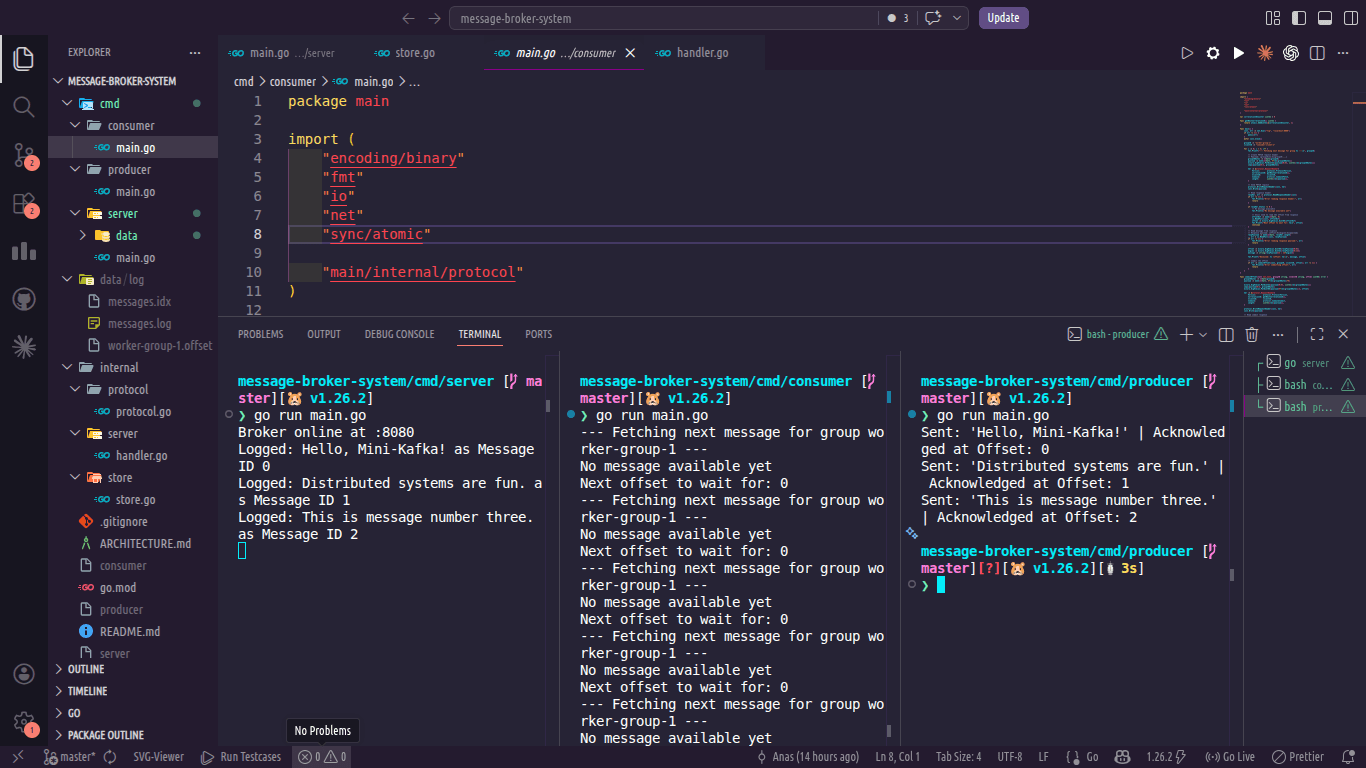Open the DEBUG CONSOLE tab
This screenshot has width=1366, height=768.
tap(400, 334)
